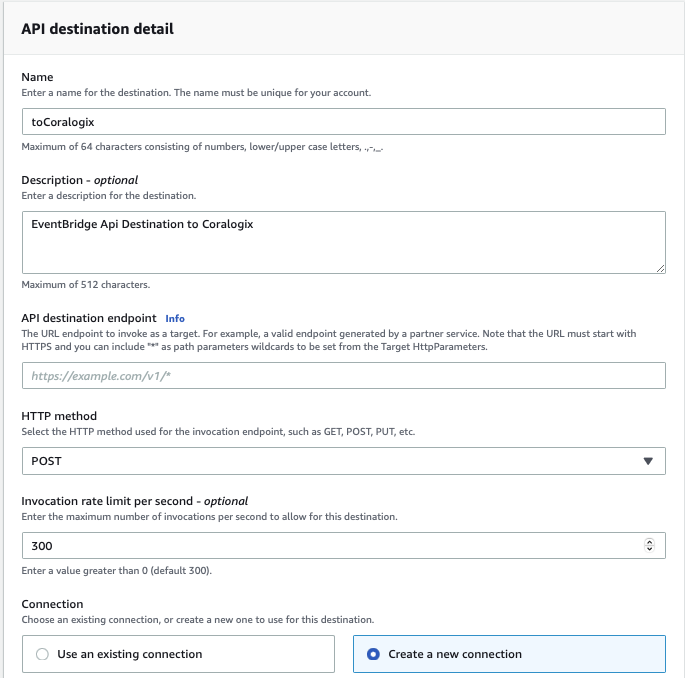Viewport: 685px width, 678px height.
Task: Click the Invocation rate limit per second label
Action: 134,500
